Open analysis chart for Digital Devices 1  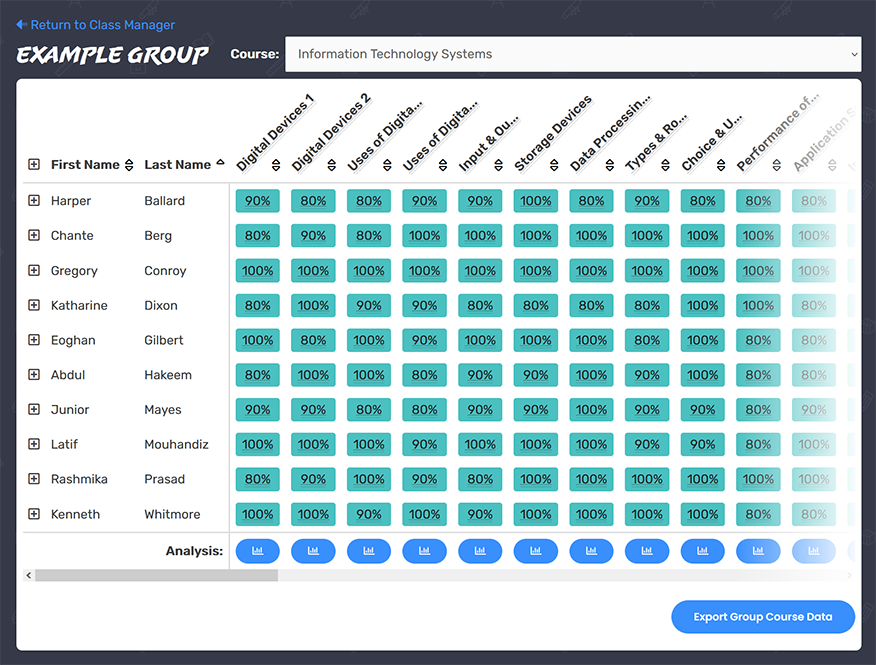click(257, 550)
